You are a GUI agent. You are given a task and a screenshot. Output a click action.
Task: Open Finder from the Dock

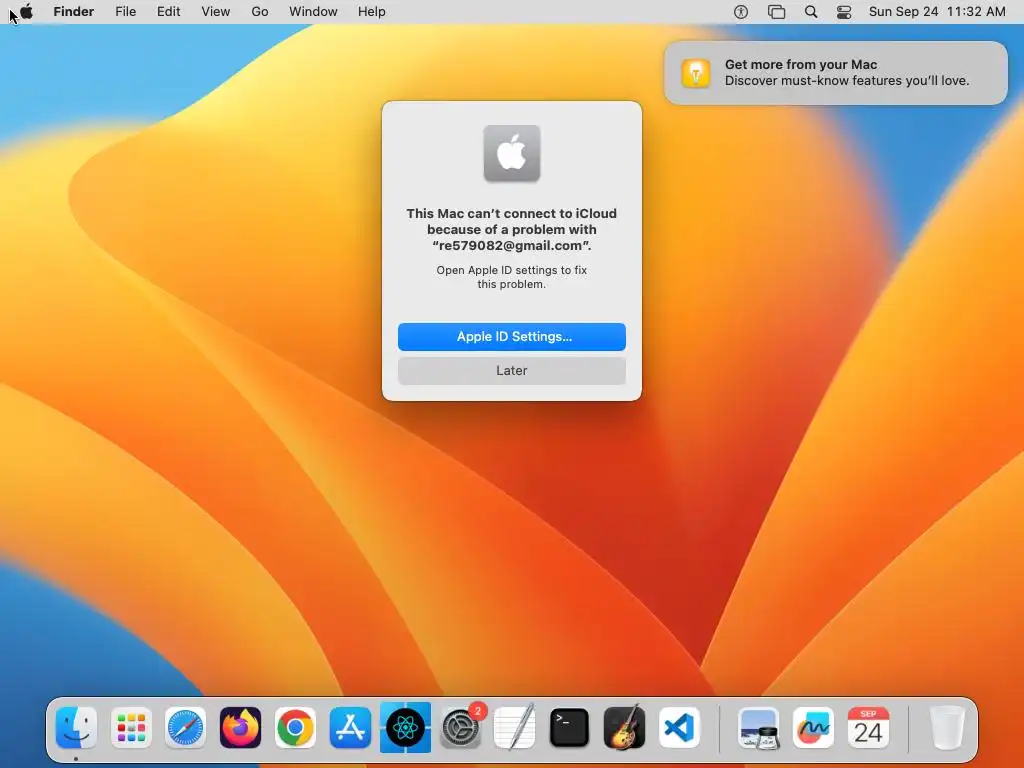(76, 727)
